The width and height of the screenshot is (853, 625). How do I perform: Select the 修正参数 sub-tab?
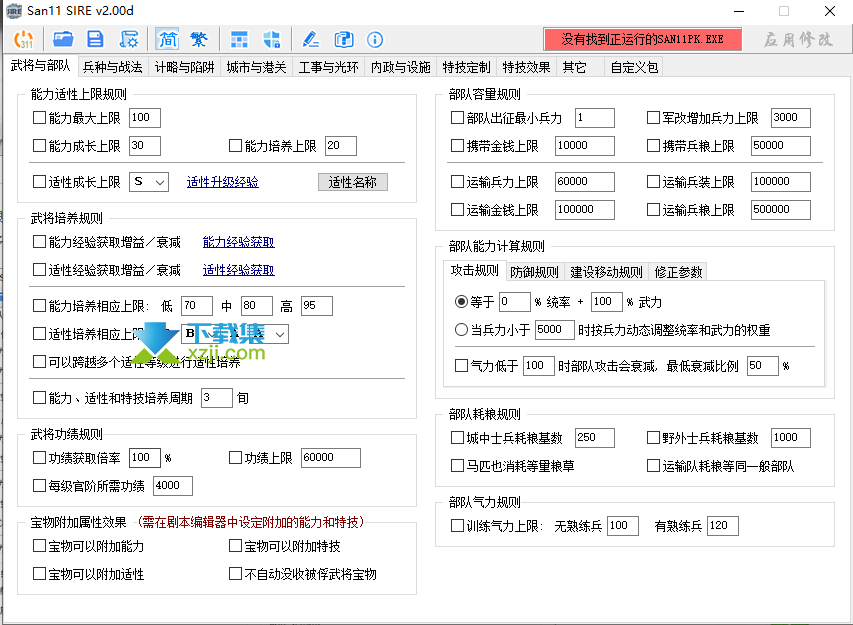tap(678, 272)
